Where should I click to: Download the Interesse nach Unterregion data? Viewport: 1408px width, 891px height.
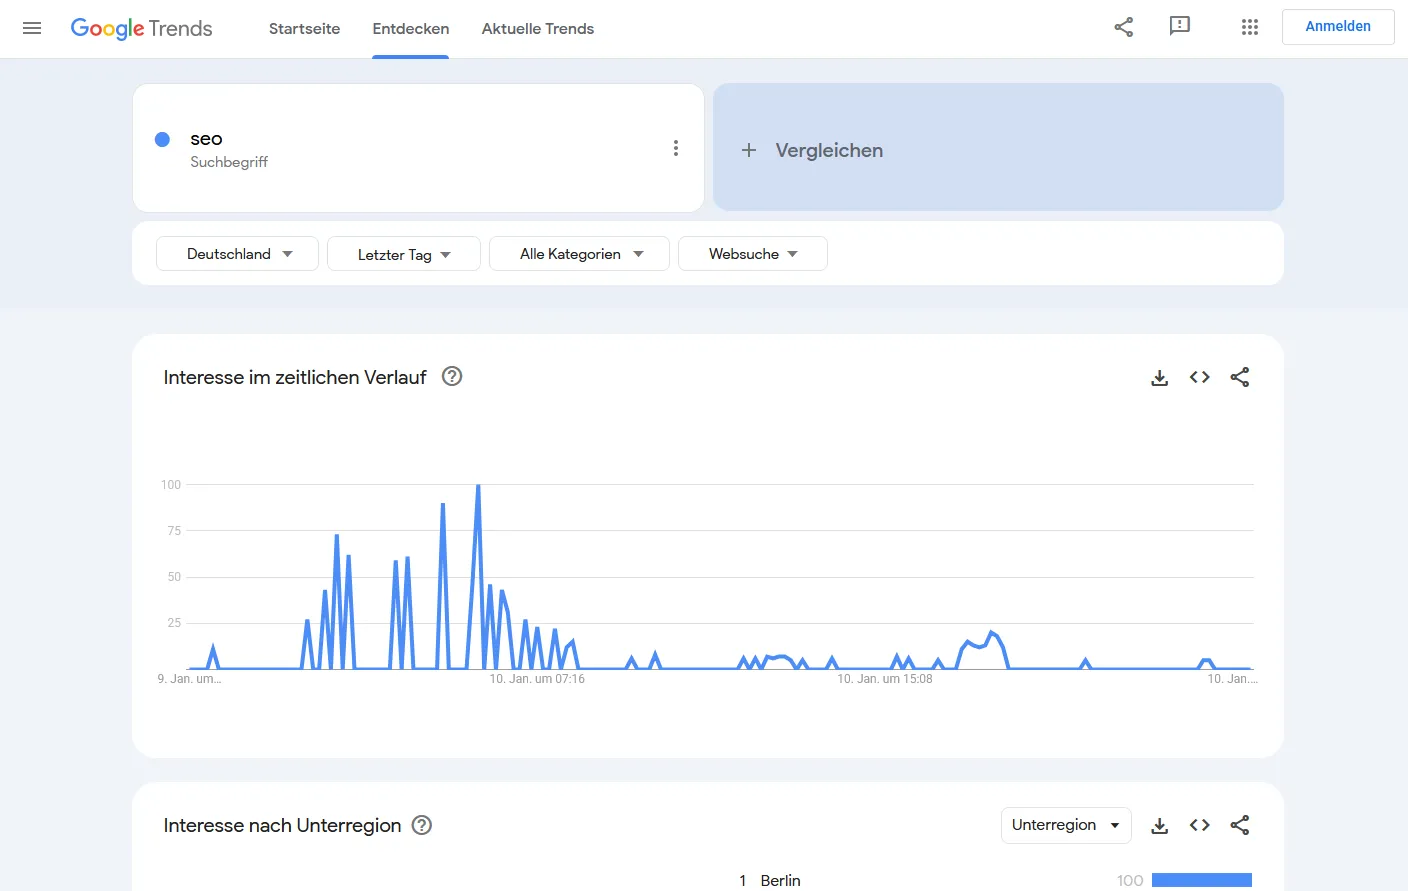(x=1159, y=825)
